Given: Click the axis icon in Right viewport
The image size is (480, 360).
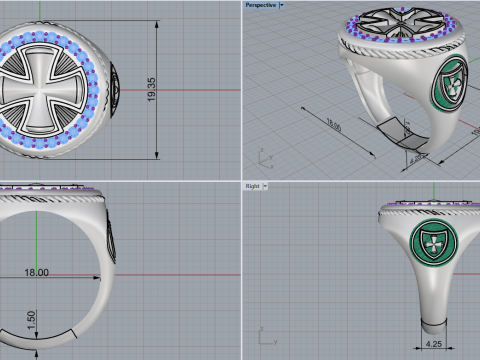Looking at the screenshot, I should tap(268, 336).
